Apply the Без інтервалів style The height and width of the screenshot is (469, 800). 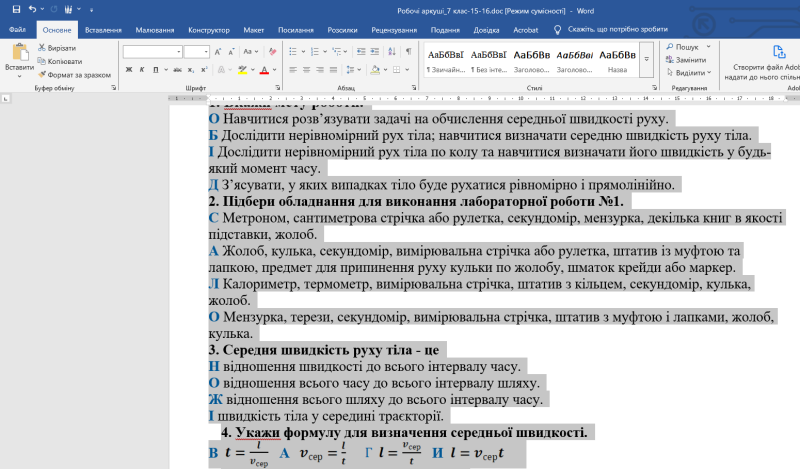(x=488, y=60)
